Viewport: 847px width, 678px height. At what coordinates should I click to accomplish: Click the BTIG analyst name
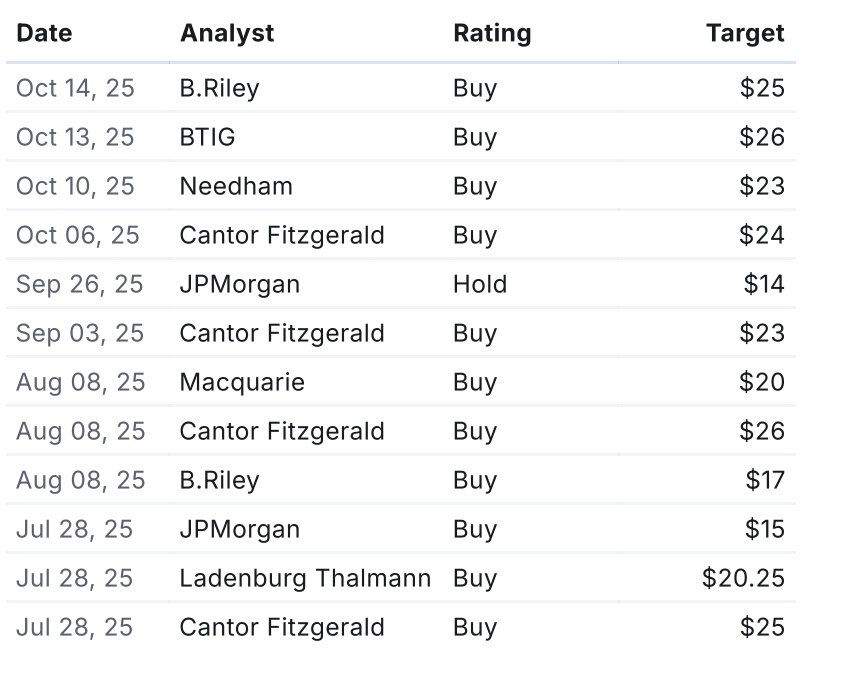pos(207,137)
